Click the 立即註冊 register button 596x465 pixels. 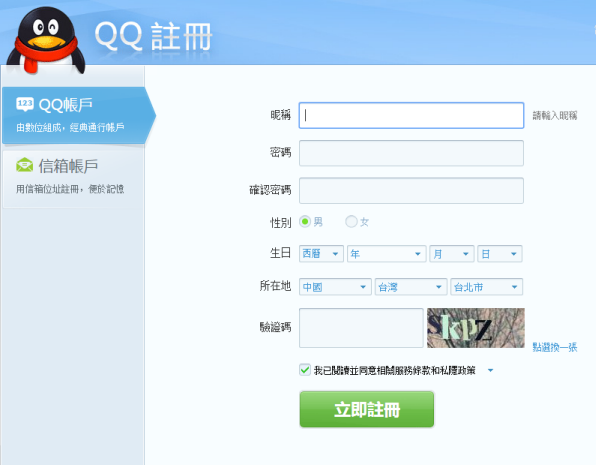pyautogui.click(x=366, y=409)
